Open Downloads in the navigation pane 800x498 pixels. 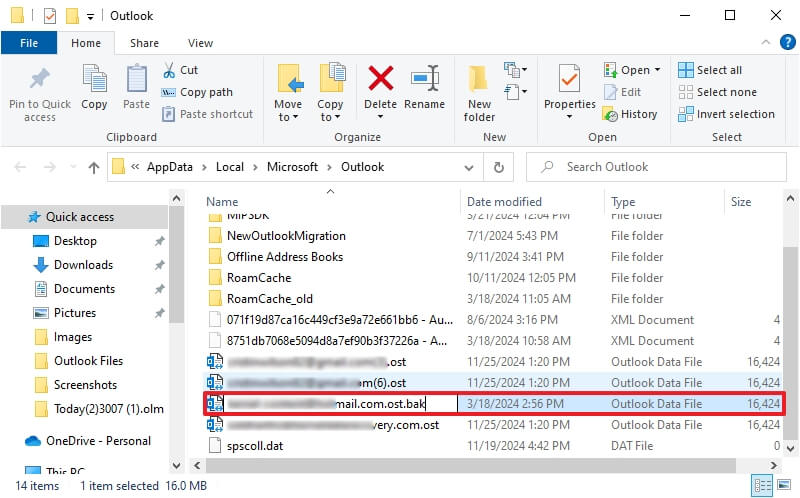pyautogui.click(x=83, y=265)
